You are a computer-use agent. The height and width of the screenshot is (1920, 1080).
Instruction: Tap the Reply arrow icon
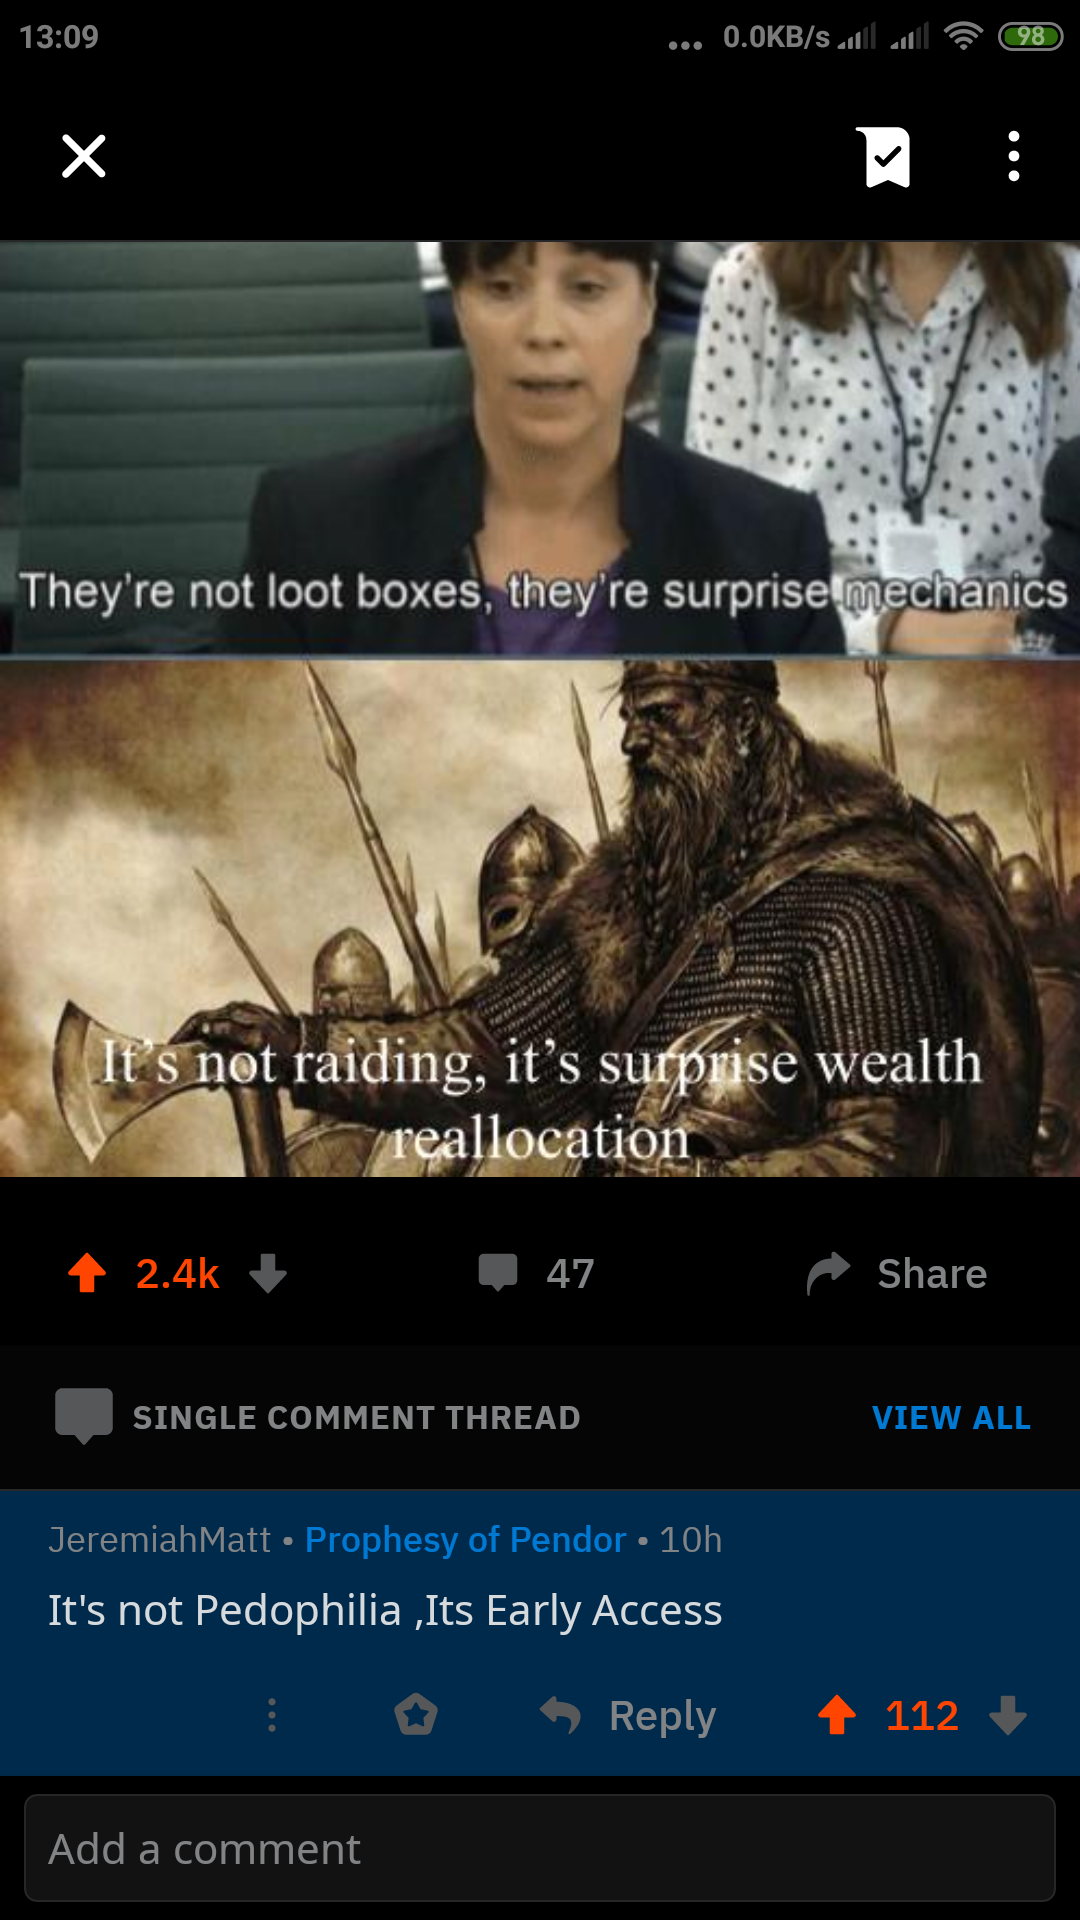pos(560,1715)
